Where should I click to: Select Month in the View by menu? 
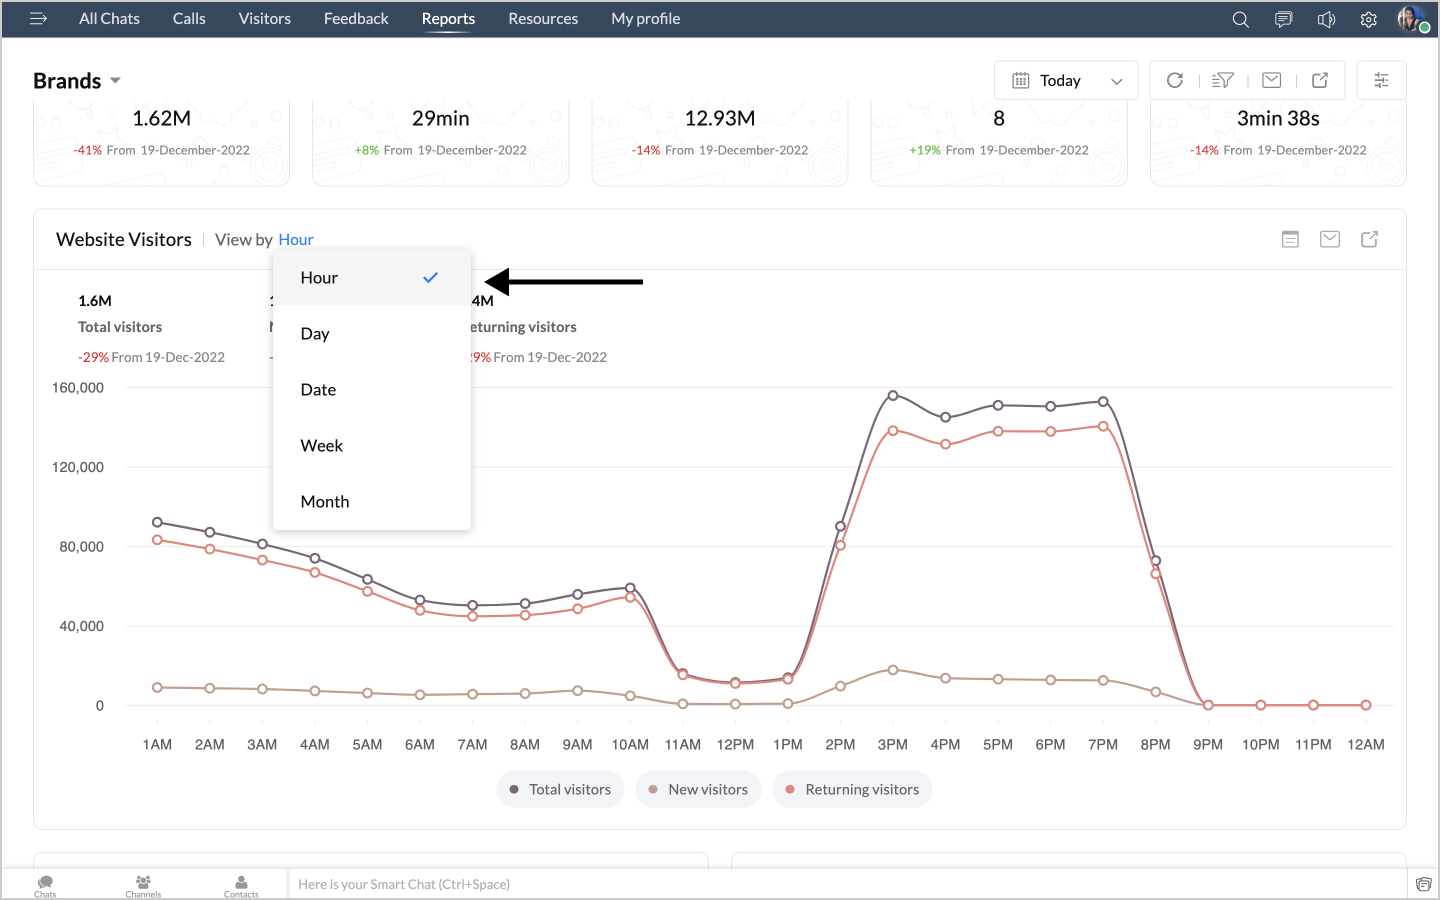click(372, 502)
